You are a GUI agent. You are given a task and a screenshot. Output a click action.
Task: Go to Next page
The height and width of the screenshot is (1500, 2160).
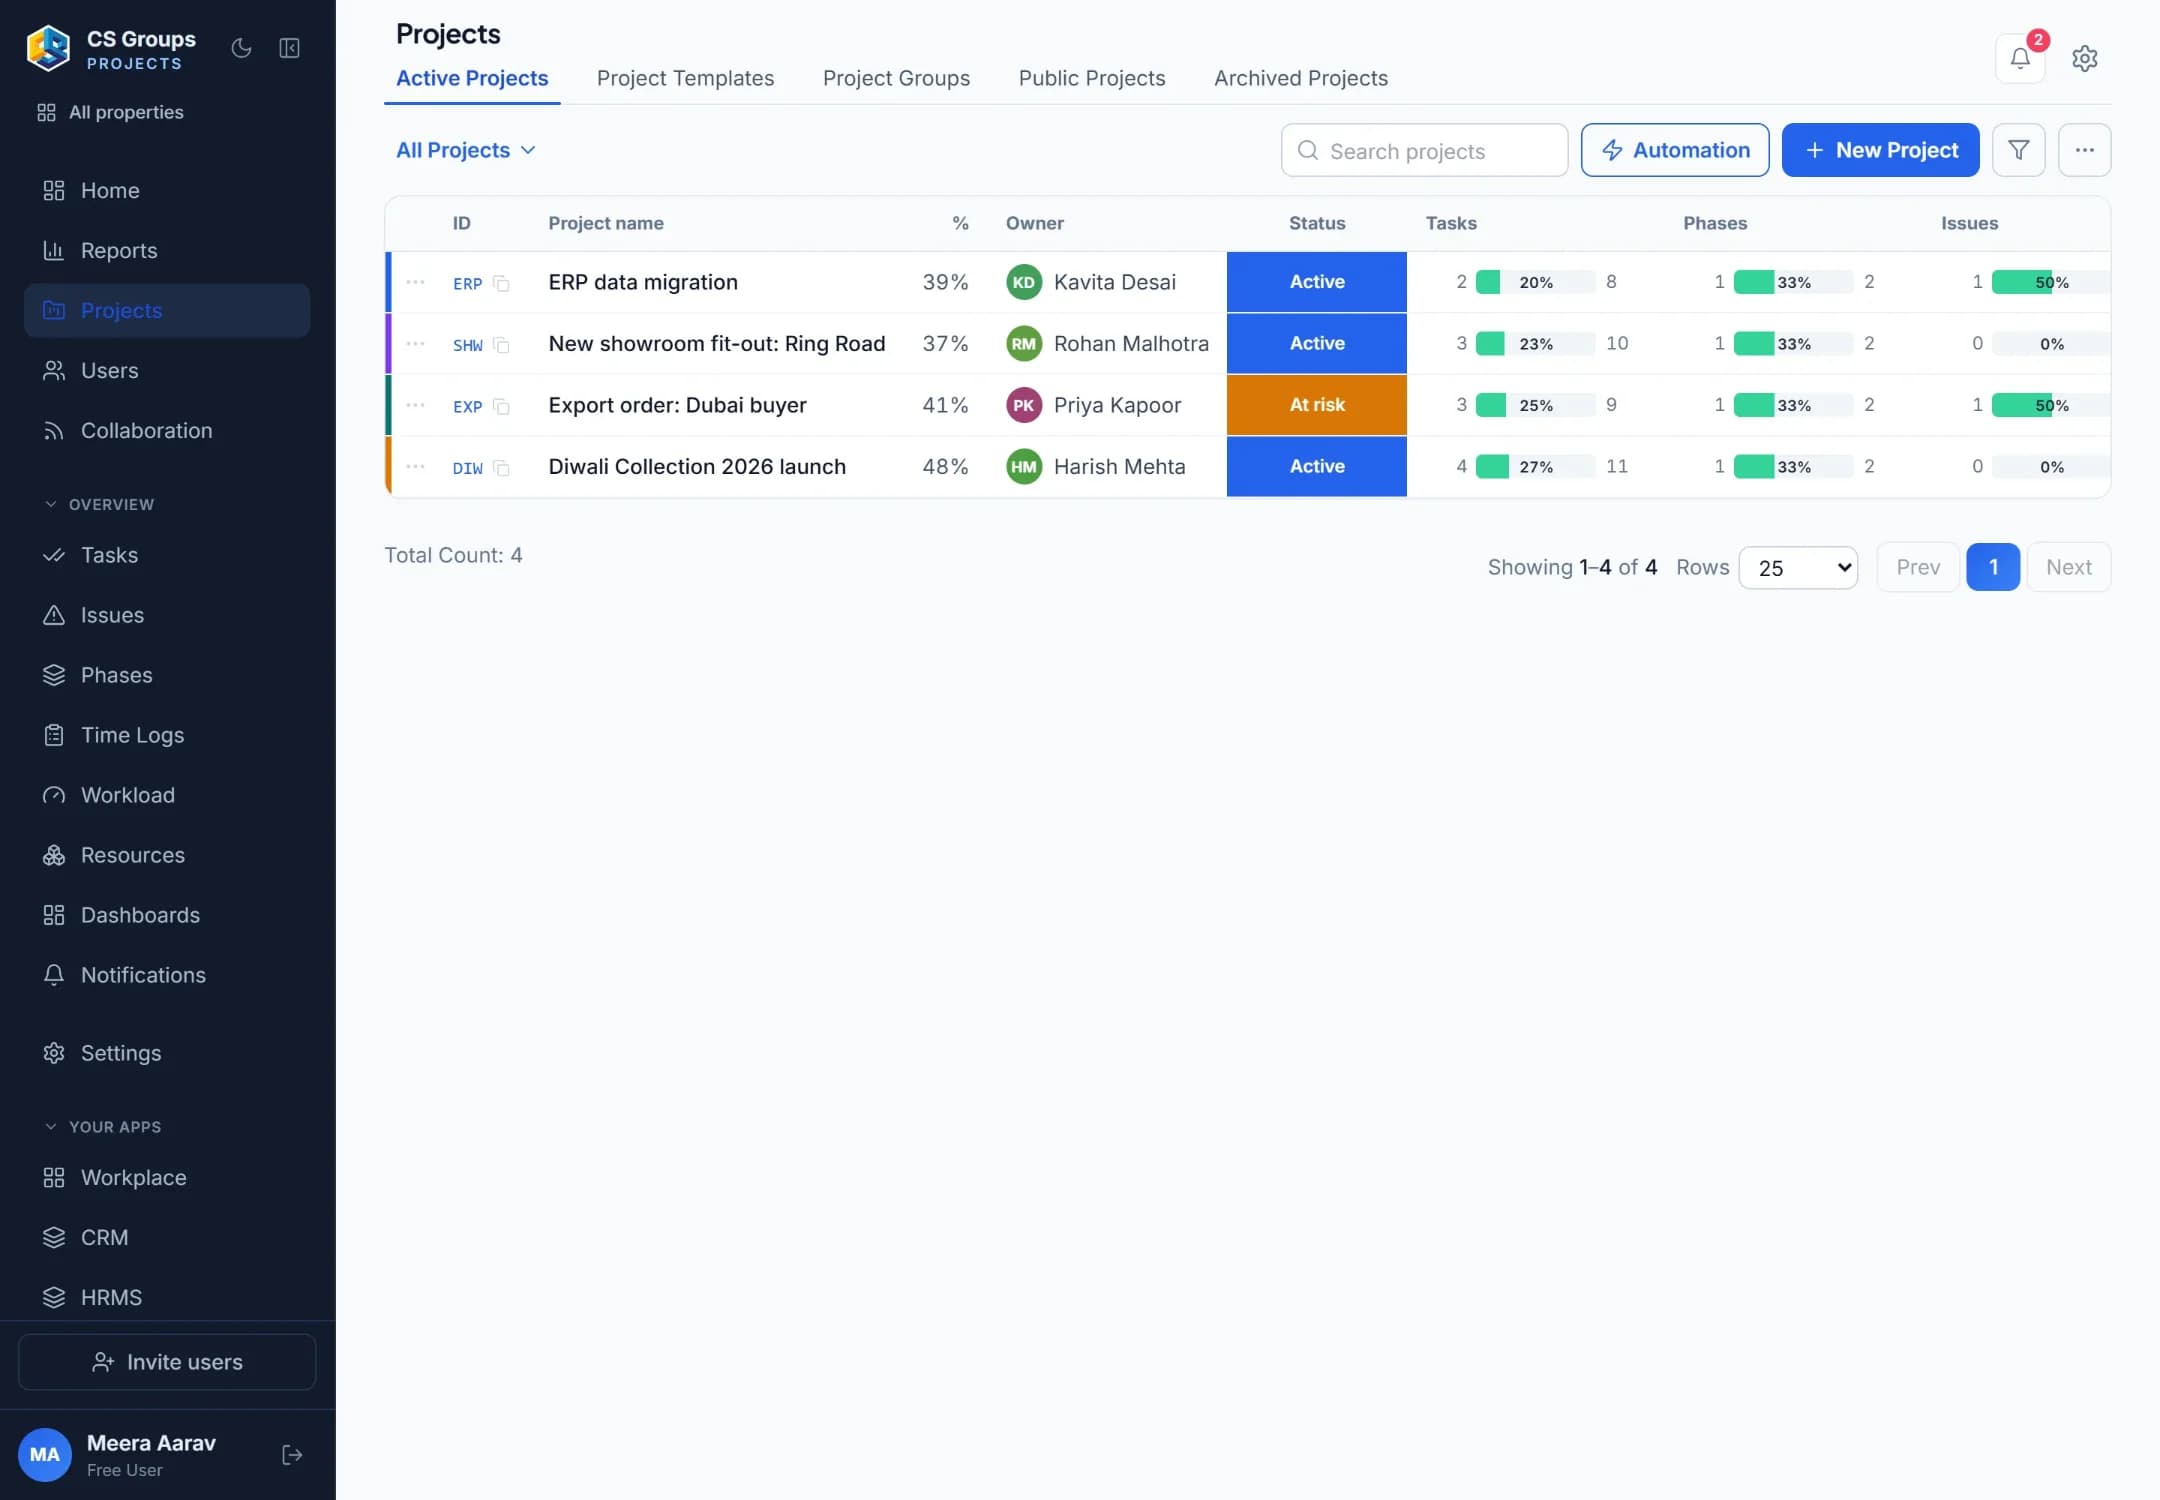pos(2068,567)
